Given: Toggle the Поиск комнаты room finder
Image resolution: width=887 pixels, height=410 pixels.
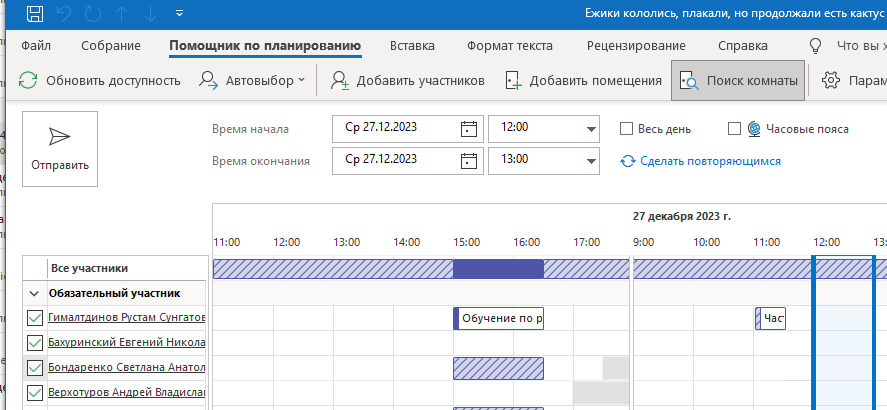Looking at the screenshot, I should (x=738, y=80).
